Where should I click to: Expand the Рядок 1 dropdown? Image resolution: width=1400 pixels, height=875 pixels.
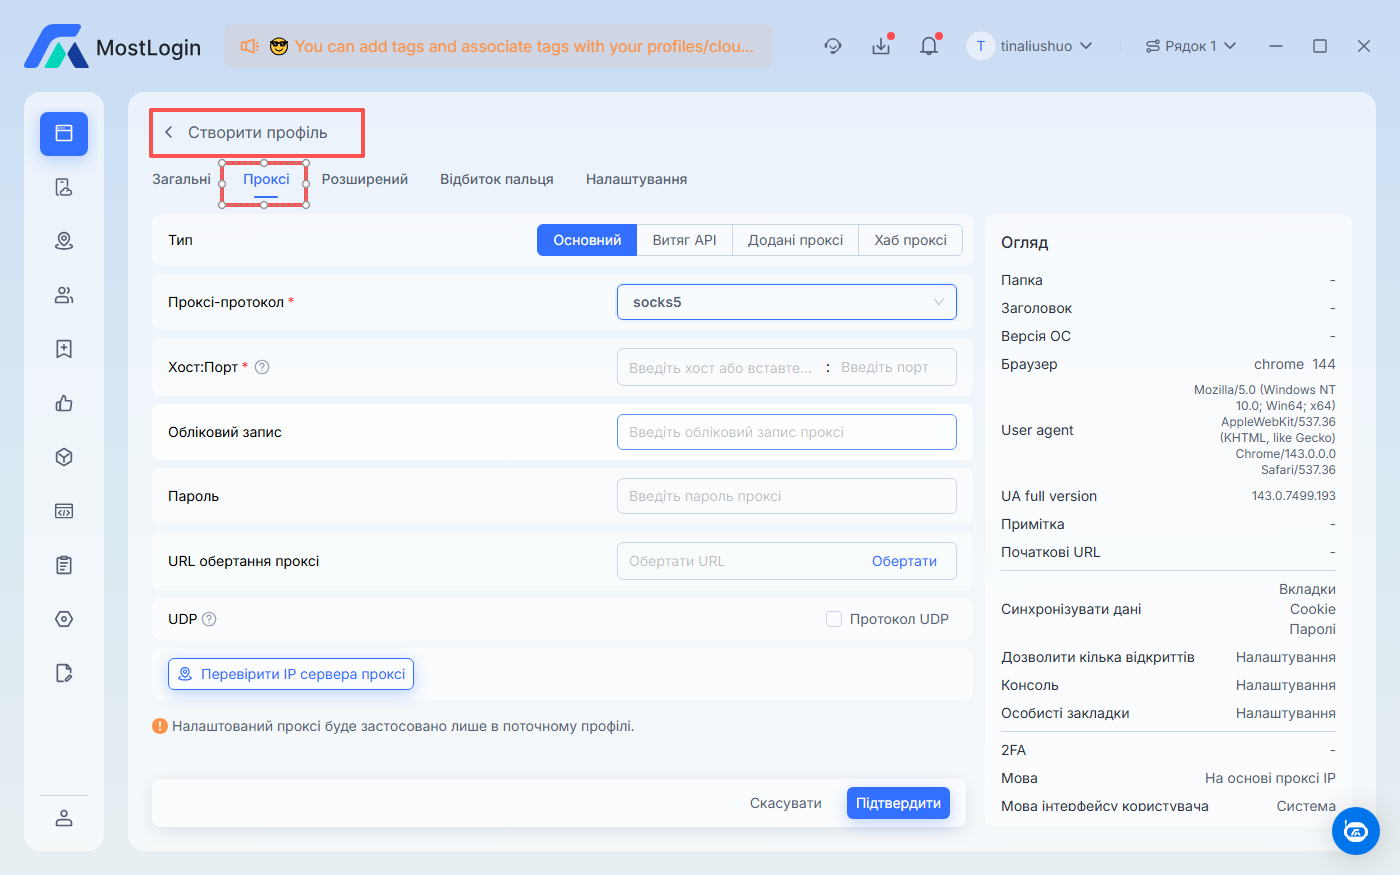tap(1190, 46)
